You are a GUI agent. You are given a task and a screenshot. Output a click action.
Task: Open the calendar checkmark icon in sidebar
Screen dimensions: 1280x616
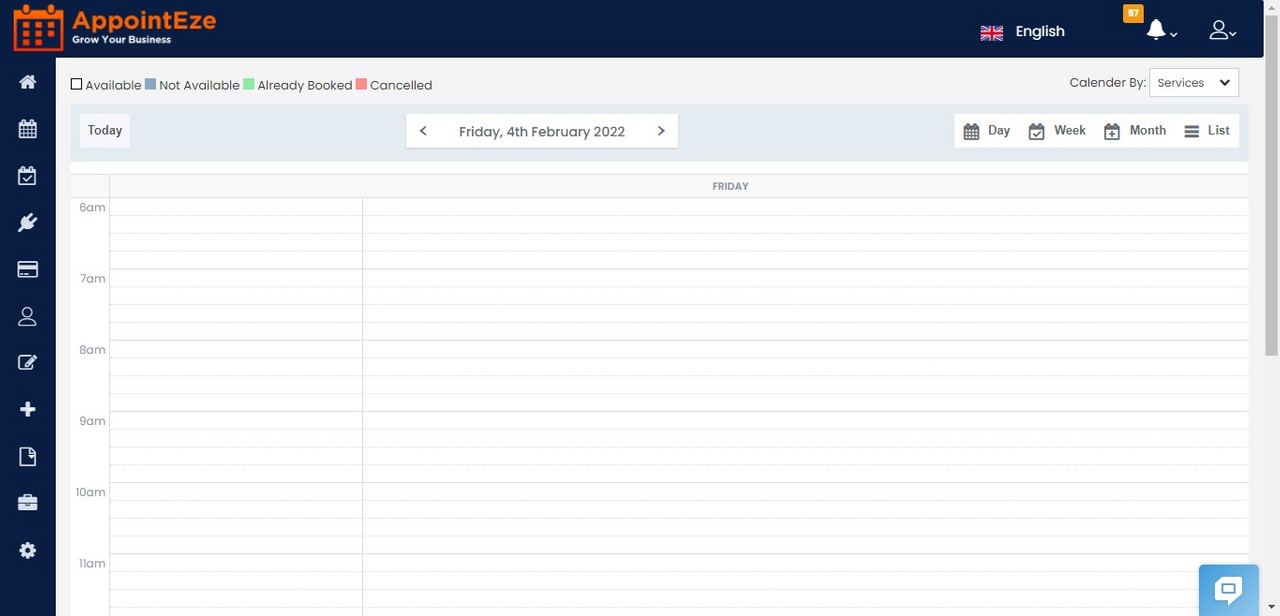coord(28,176)
